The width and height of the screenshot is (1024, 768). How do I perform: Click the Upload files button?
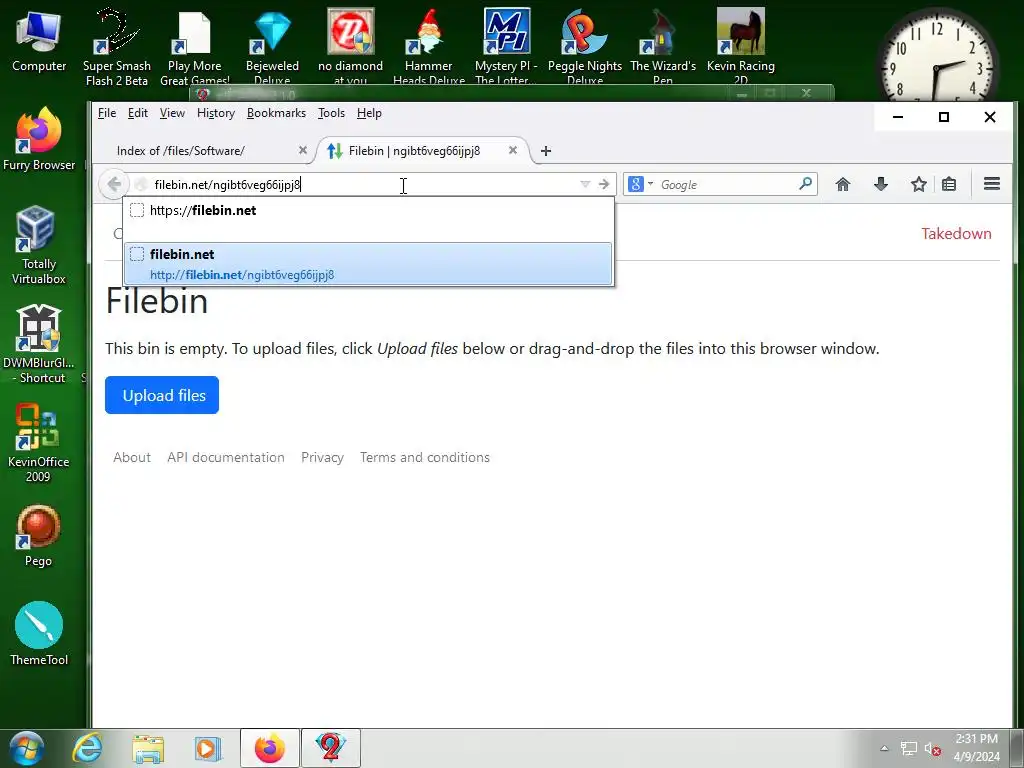pos(162,395)
